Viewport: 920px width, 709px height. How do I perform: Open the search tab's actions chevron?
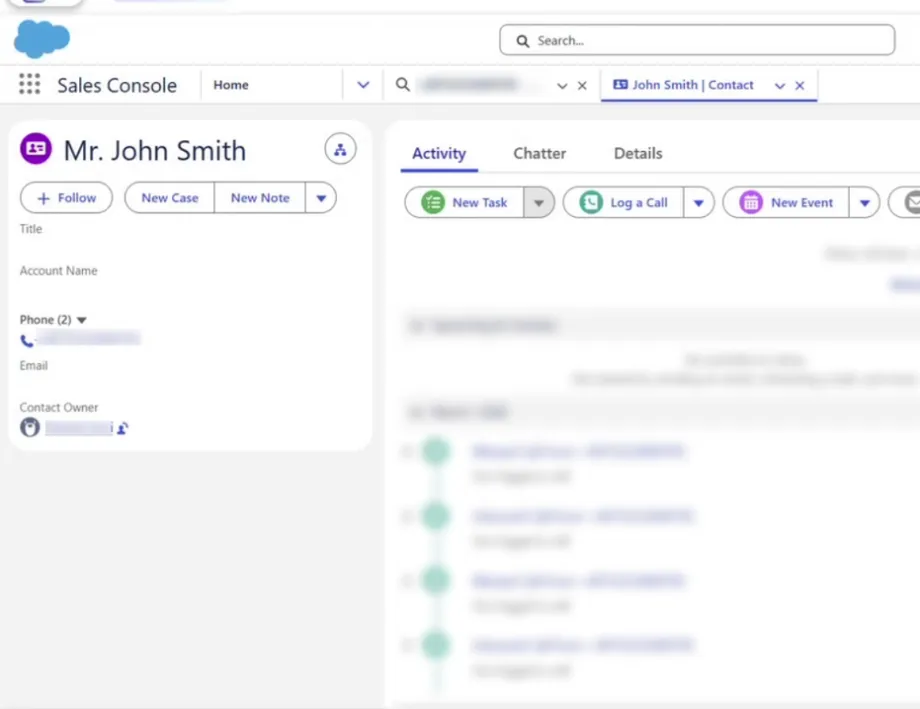(562, 86)
